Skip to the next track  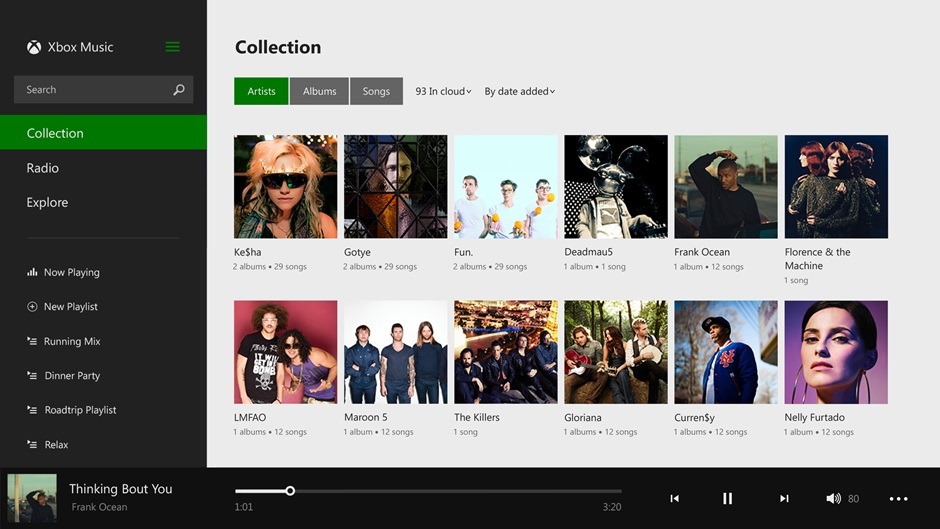pyautogui.click(x=784, y=498)
